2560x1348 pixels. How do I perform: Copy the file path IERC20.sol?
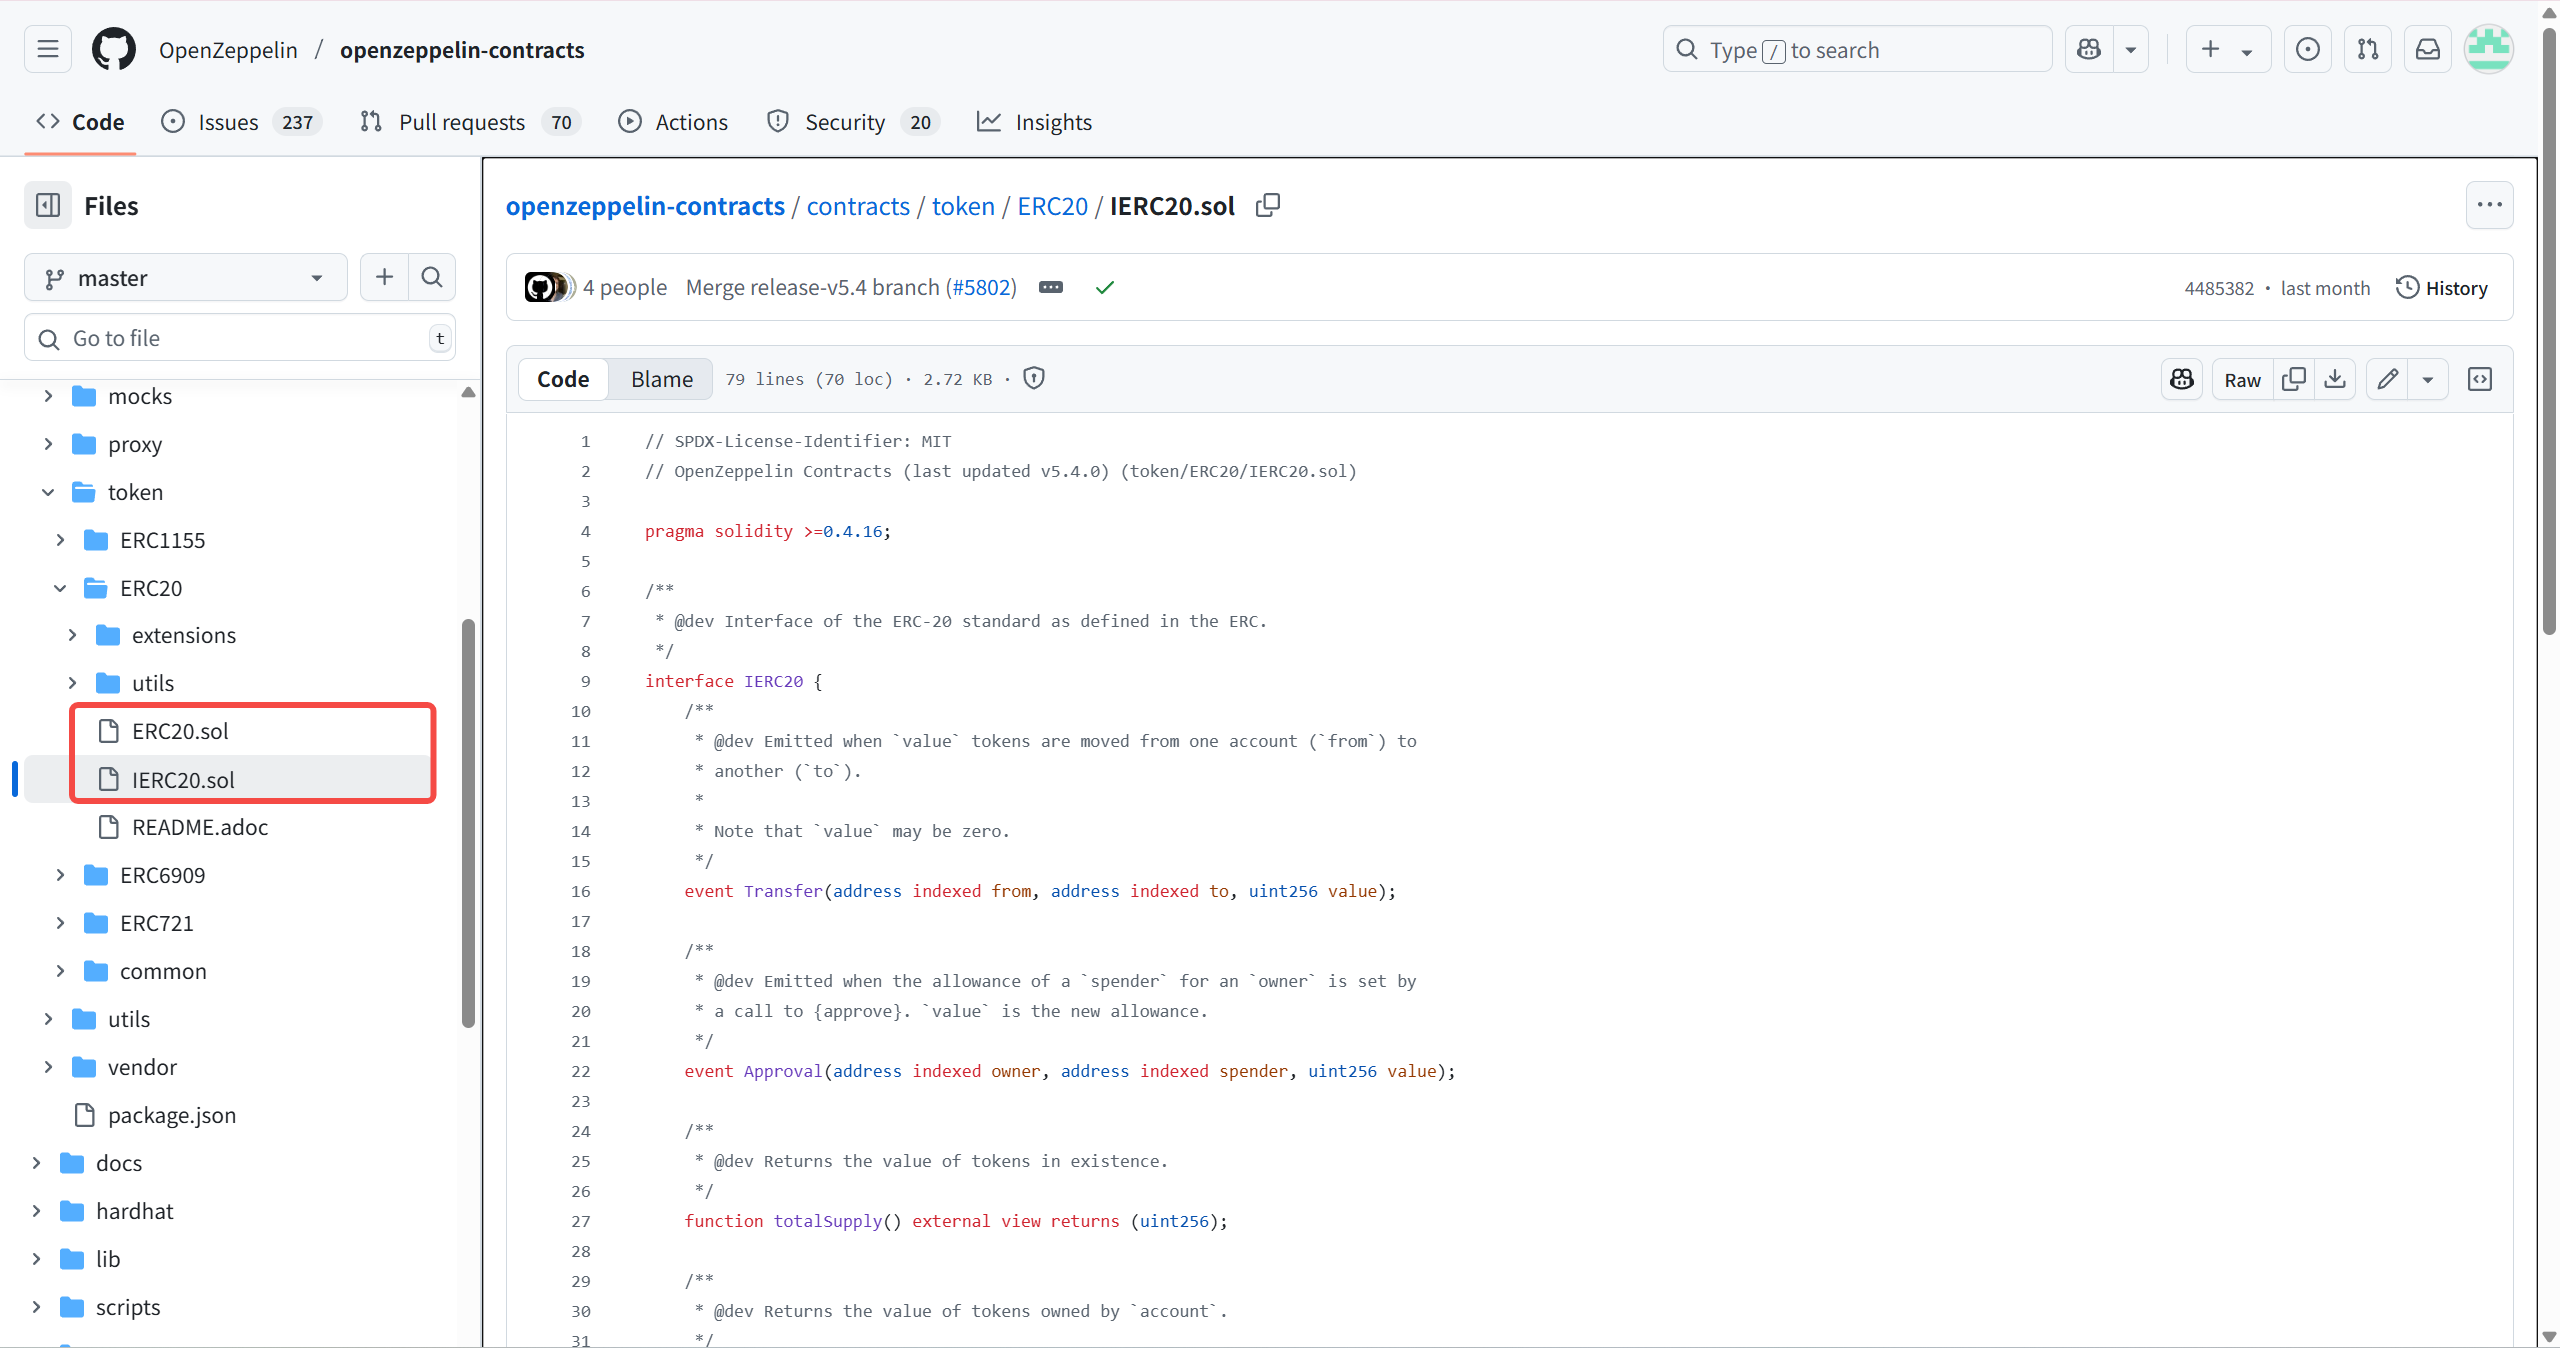pos(1266,206)
